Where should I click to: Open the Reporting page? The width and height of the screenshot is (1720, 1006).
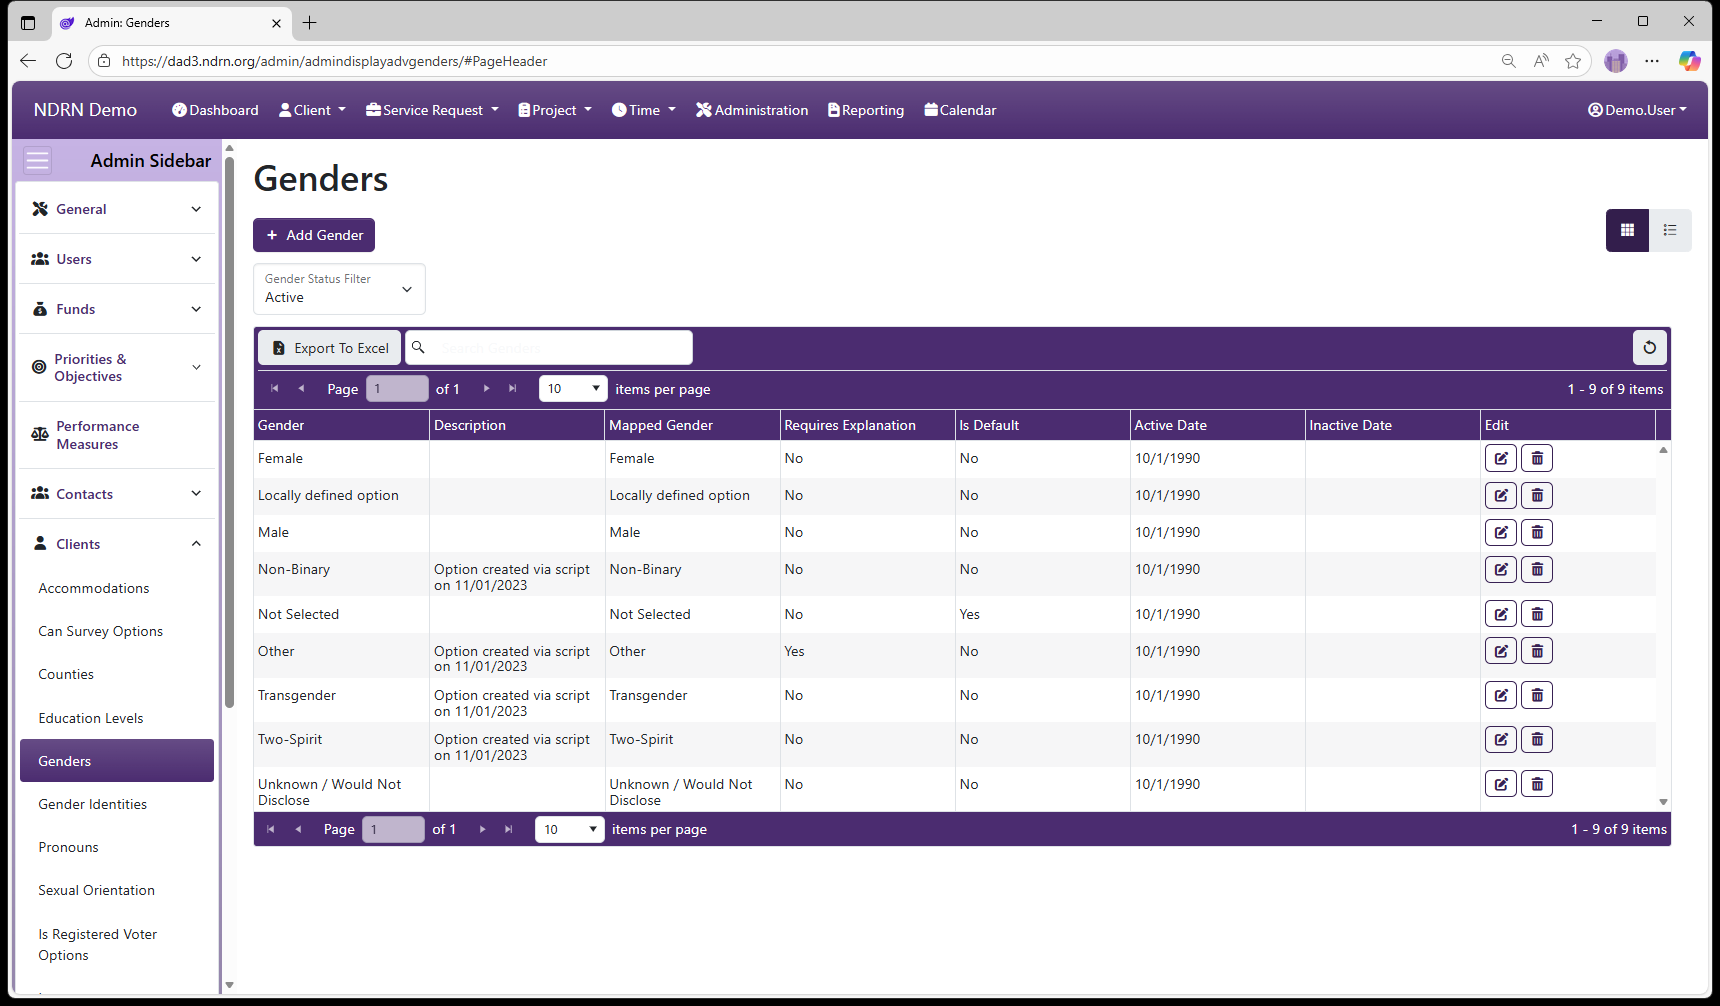click(x=866, y=110)
